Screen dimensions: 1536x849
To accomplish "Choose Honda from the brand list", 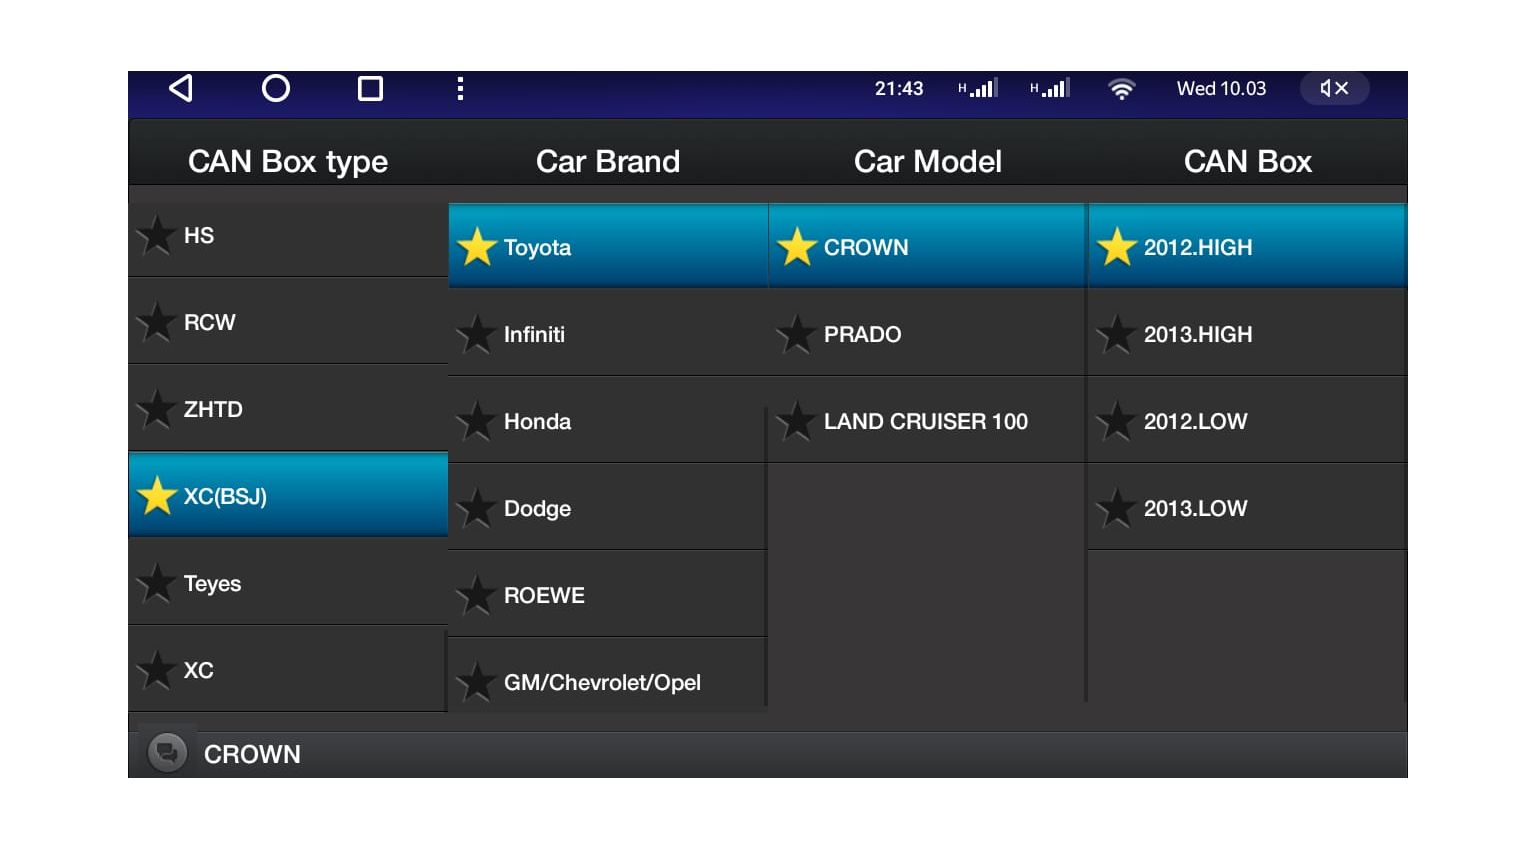I will [x=607, y=422].
